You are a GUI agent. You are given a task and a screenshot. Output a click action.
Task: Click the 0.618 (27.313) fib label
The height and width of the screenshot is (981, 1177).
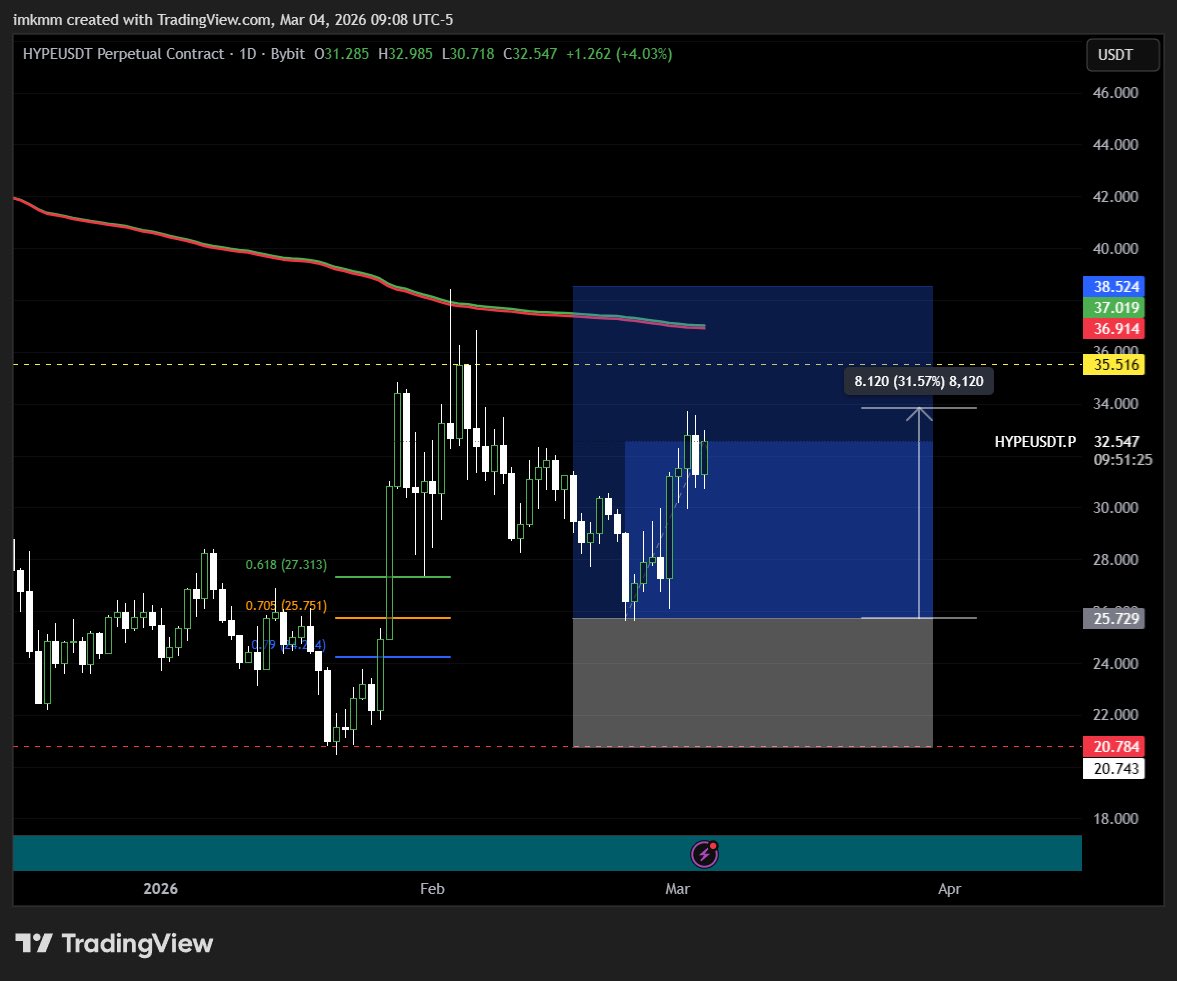pyautogui.click(x=286, y=564)
